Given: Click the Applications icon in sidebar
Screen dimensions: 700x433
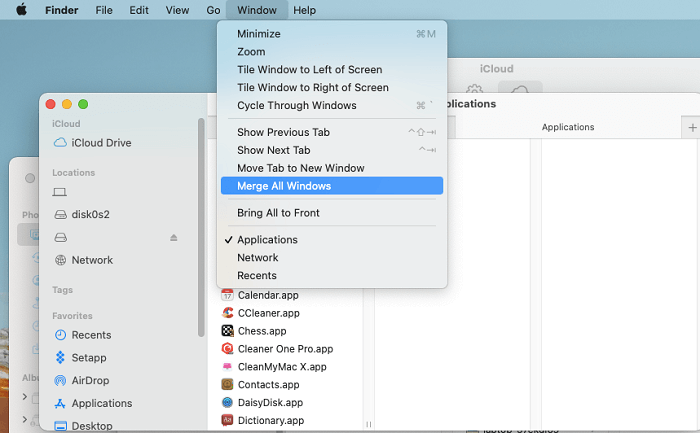Looking at the screenshot, I should (x=60, y=404).
